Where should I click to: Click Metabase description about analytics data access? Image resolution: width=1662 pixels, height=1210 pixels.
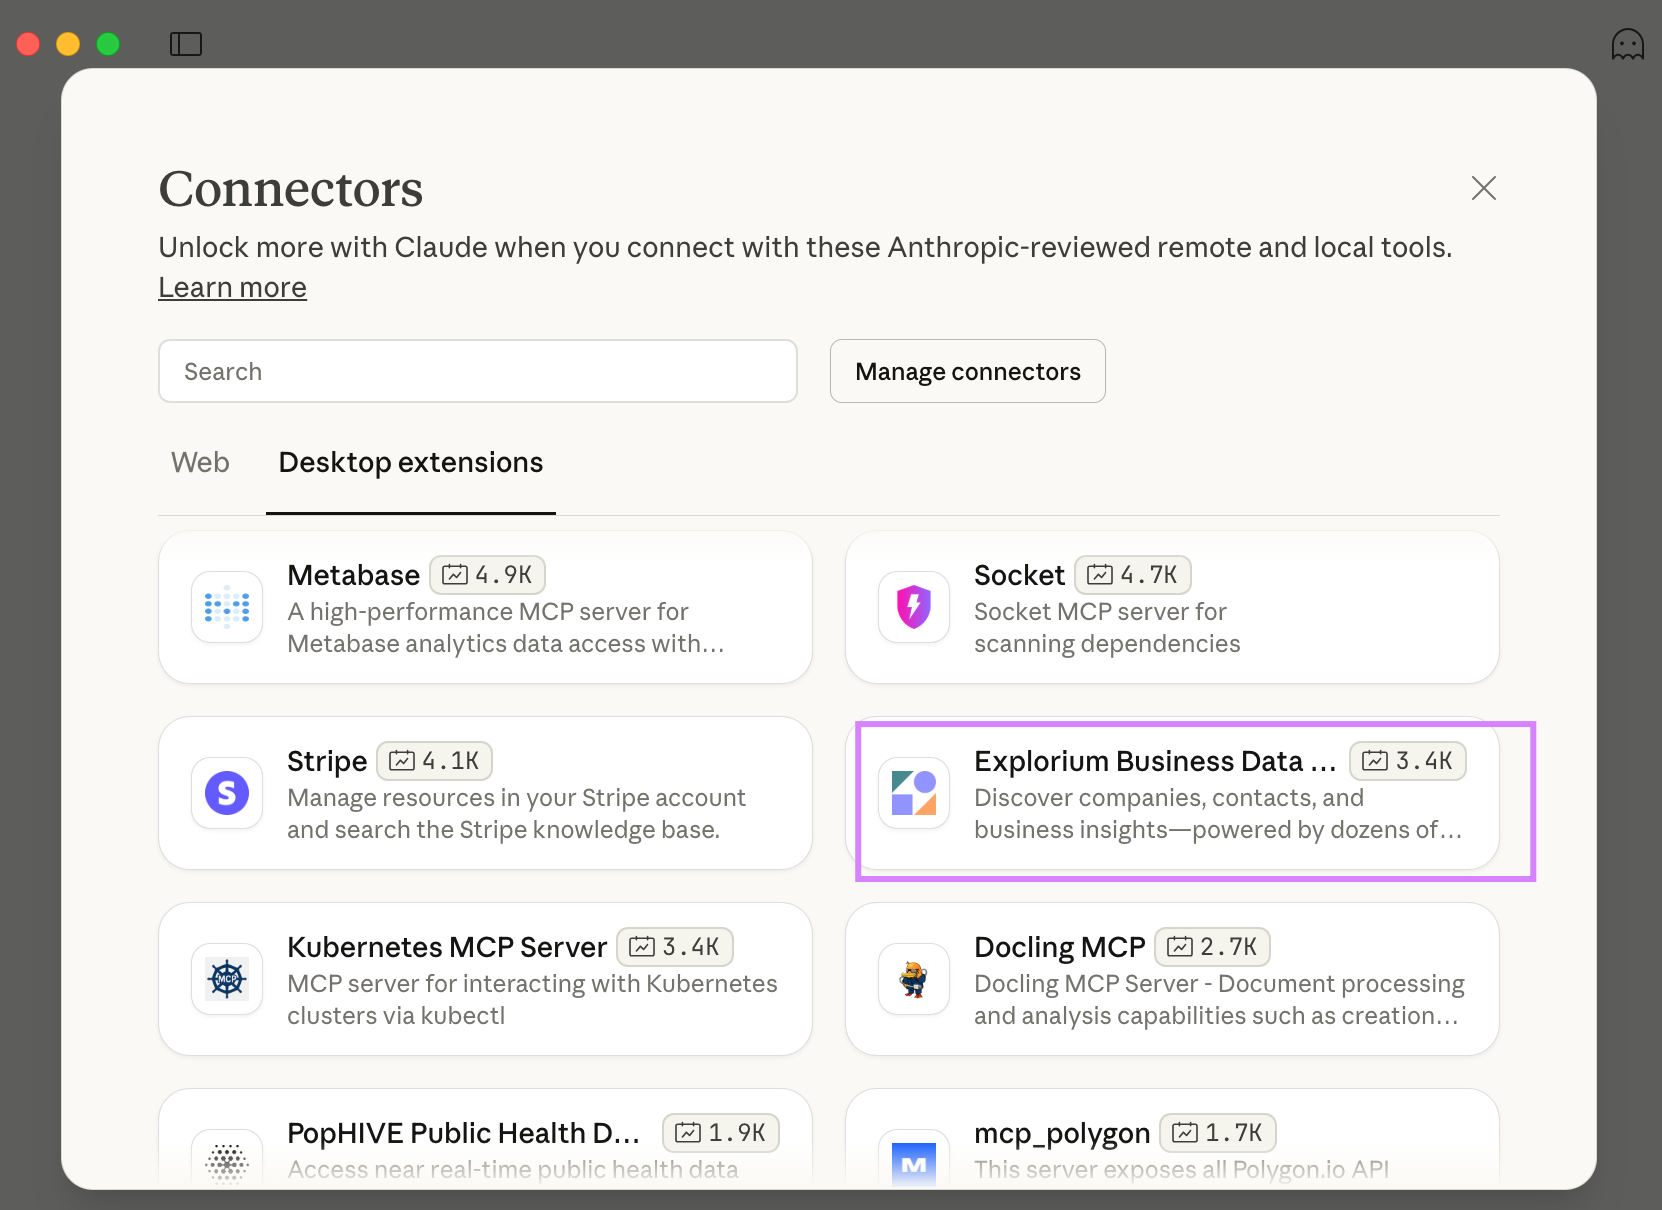[506, 627]
